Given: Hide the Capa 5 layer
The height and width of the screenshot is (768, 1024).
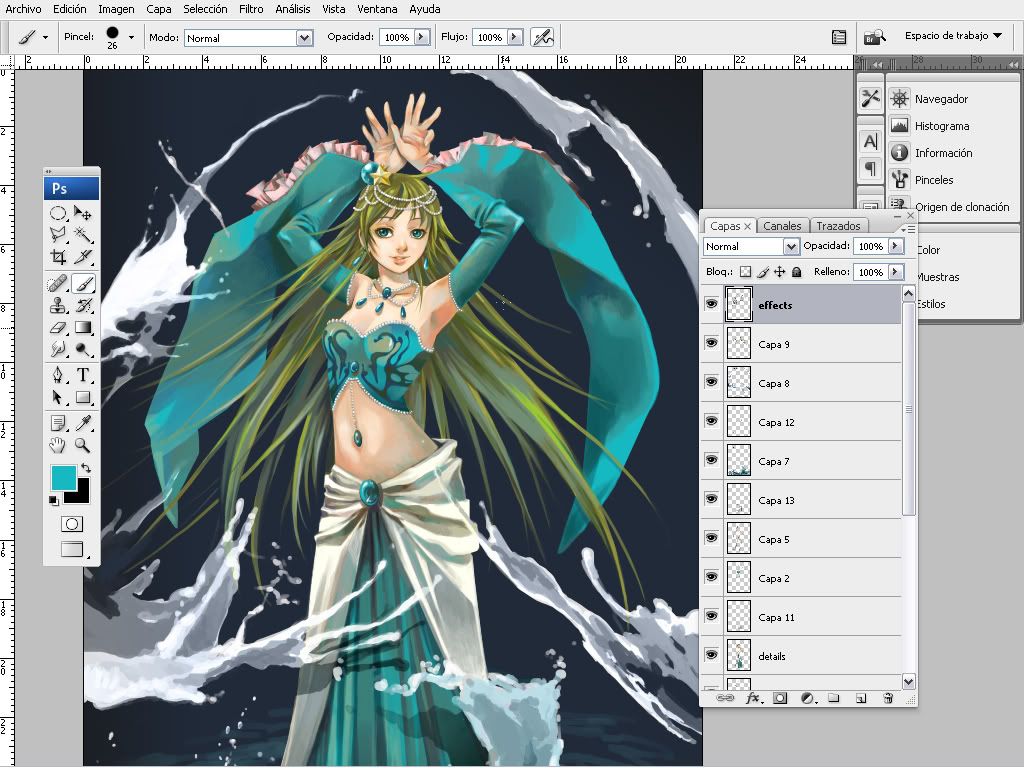Looking at the screenshot, I should pos(712,538).
